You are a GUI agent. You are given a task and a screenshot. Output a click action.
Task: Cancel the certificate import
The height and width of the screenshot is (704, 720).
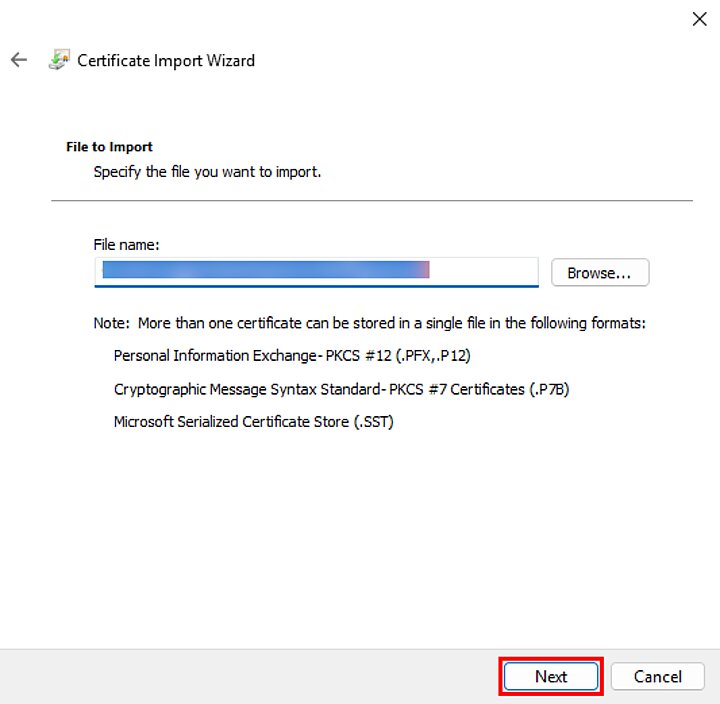point(658,676)
